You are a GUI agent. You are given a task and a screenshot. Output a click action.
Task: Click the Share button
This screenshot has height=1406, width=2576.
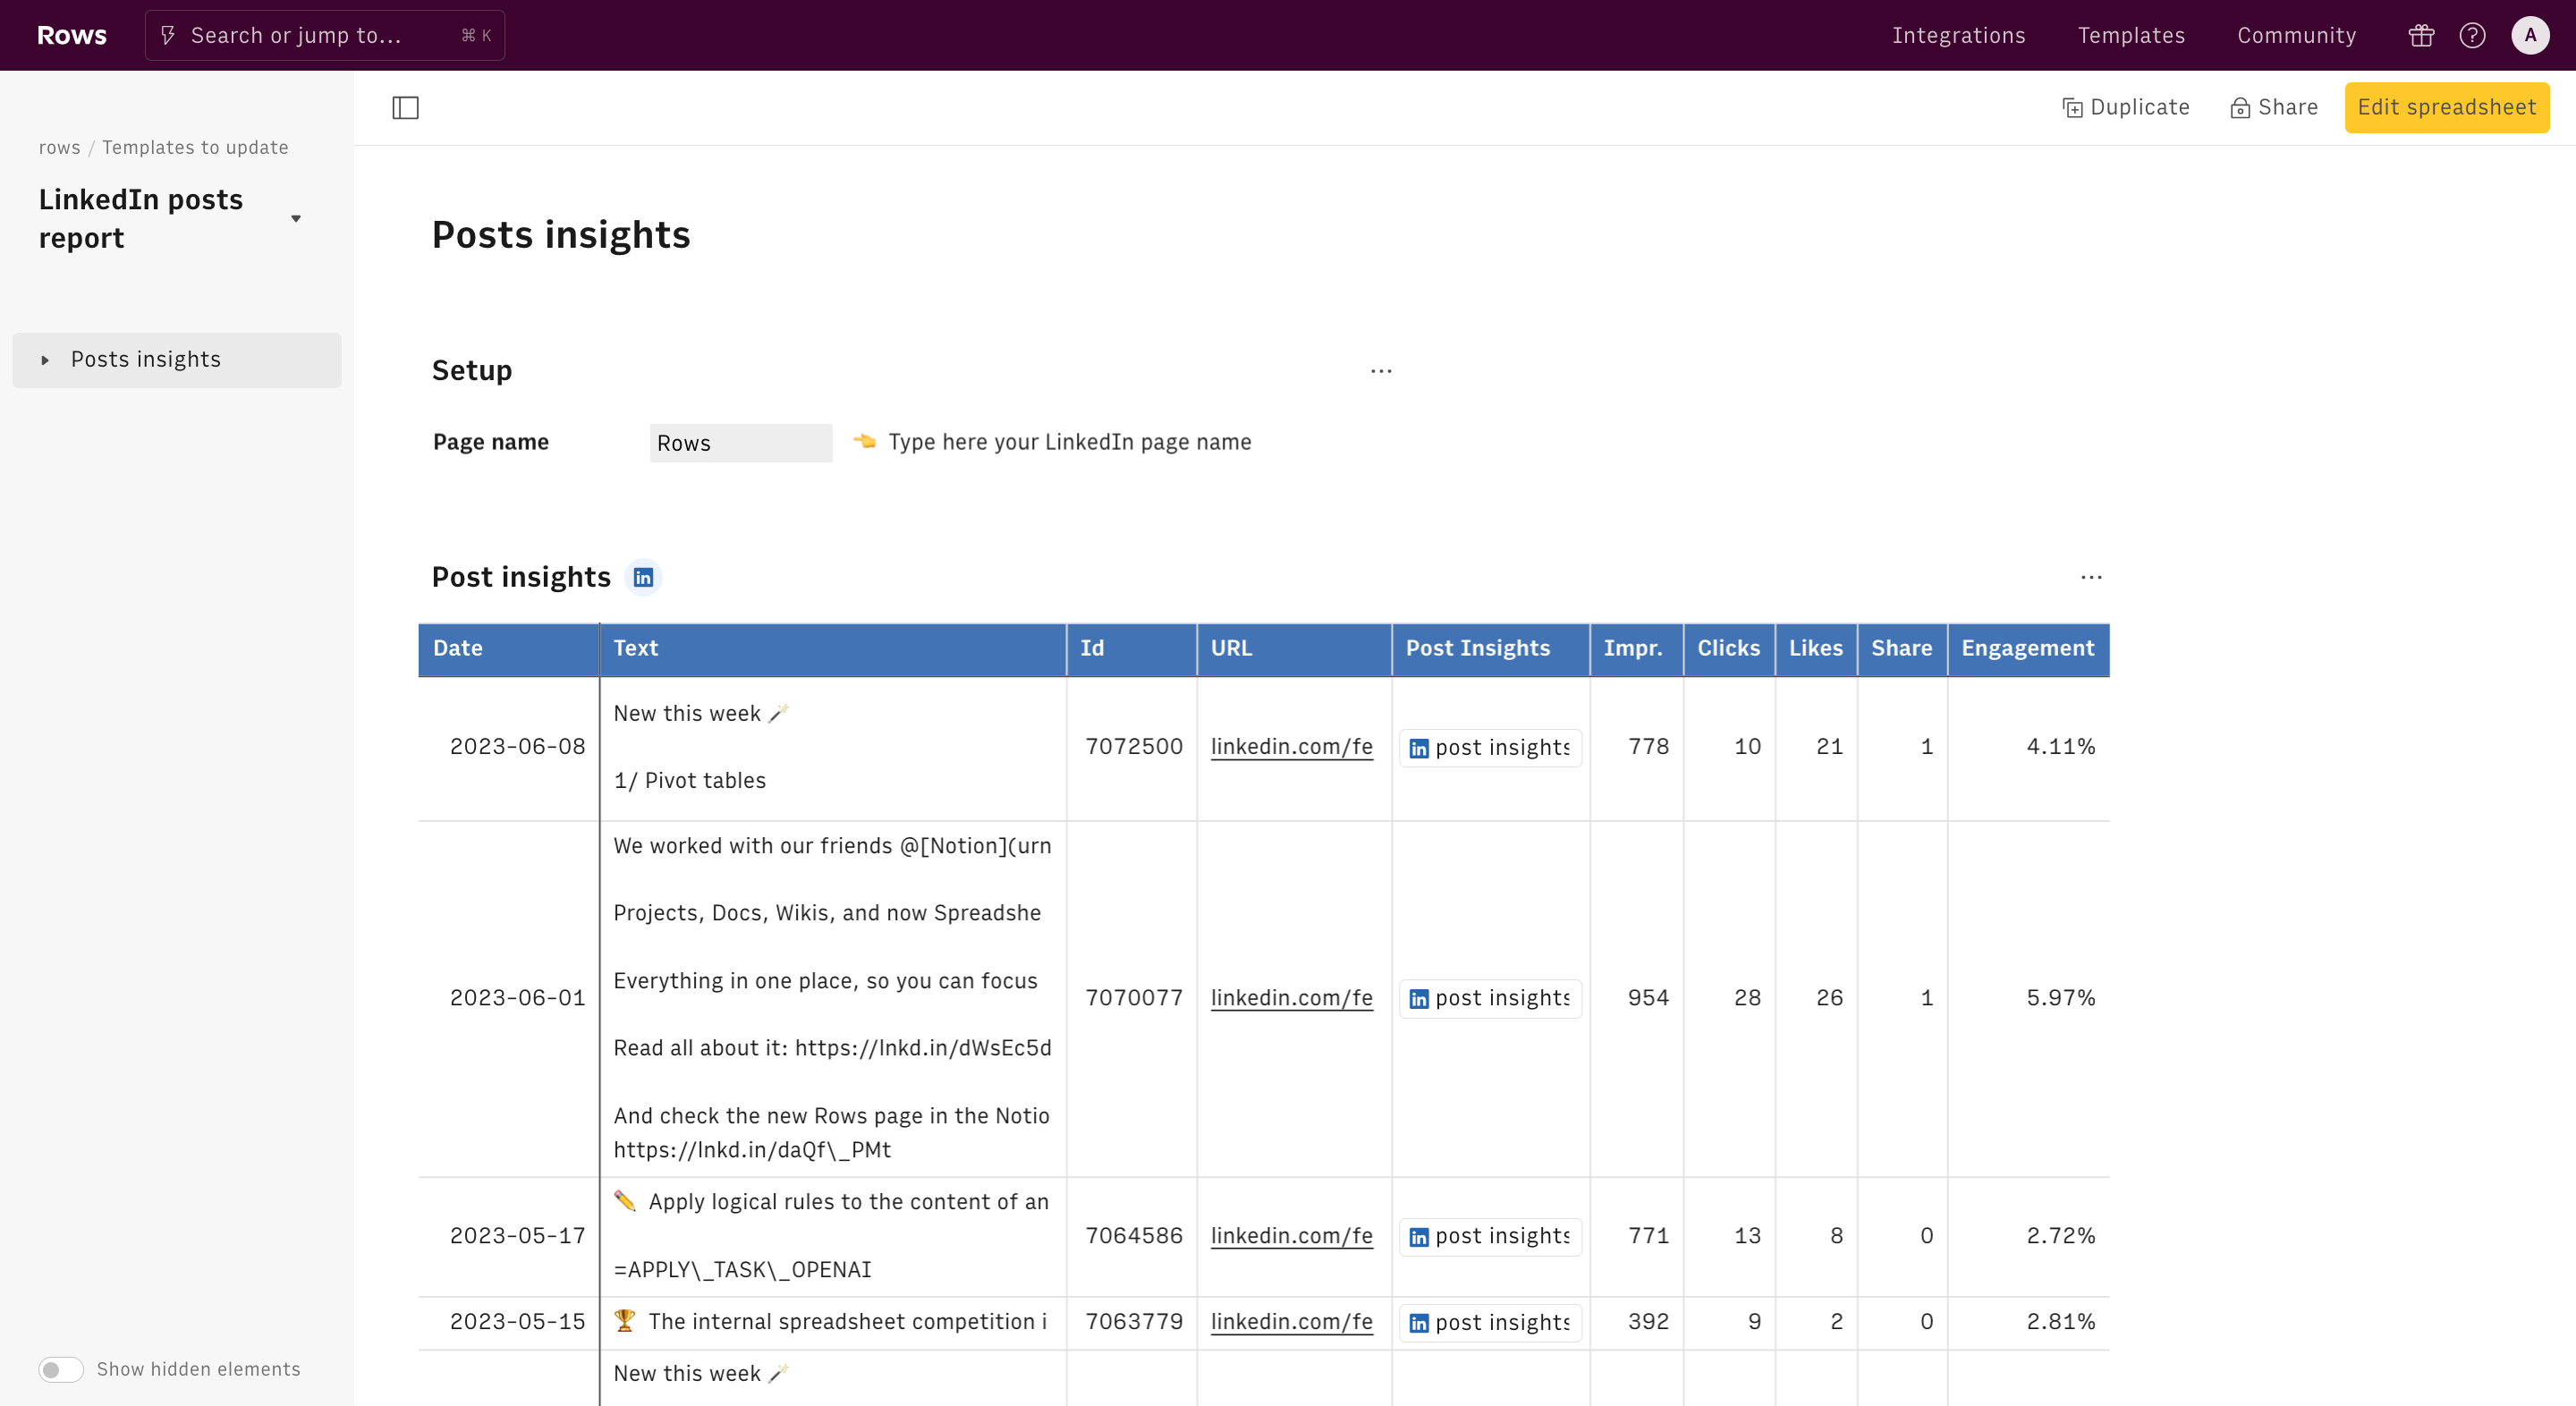click(2274, 107)
